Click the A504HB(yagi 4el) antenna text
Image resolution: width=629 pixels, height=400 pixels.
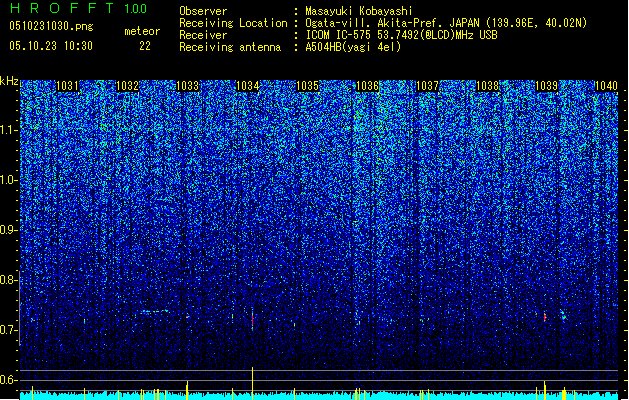[353, 47]
